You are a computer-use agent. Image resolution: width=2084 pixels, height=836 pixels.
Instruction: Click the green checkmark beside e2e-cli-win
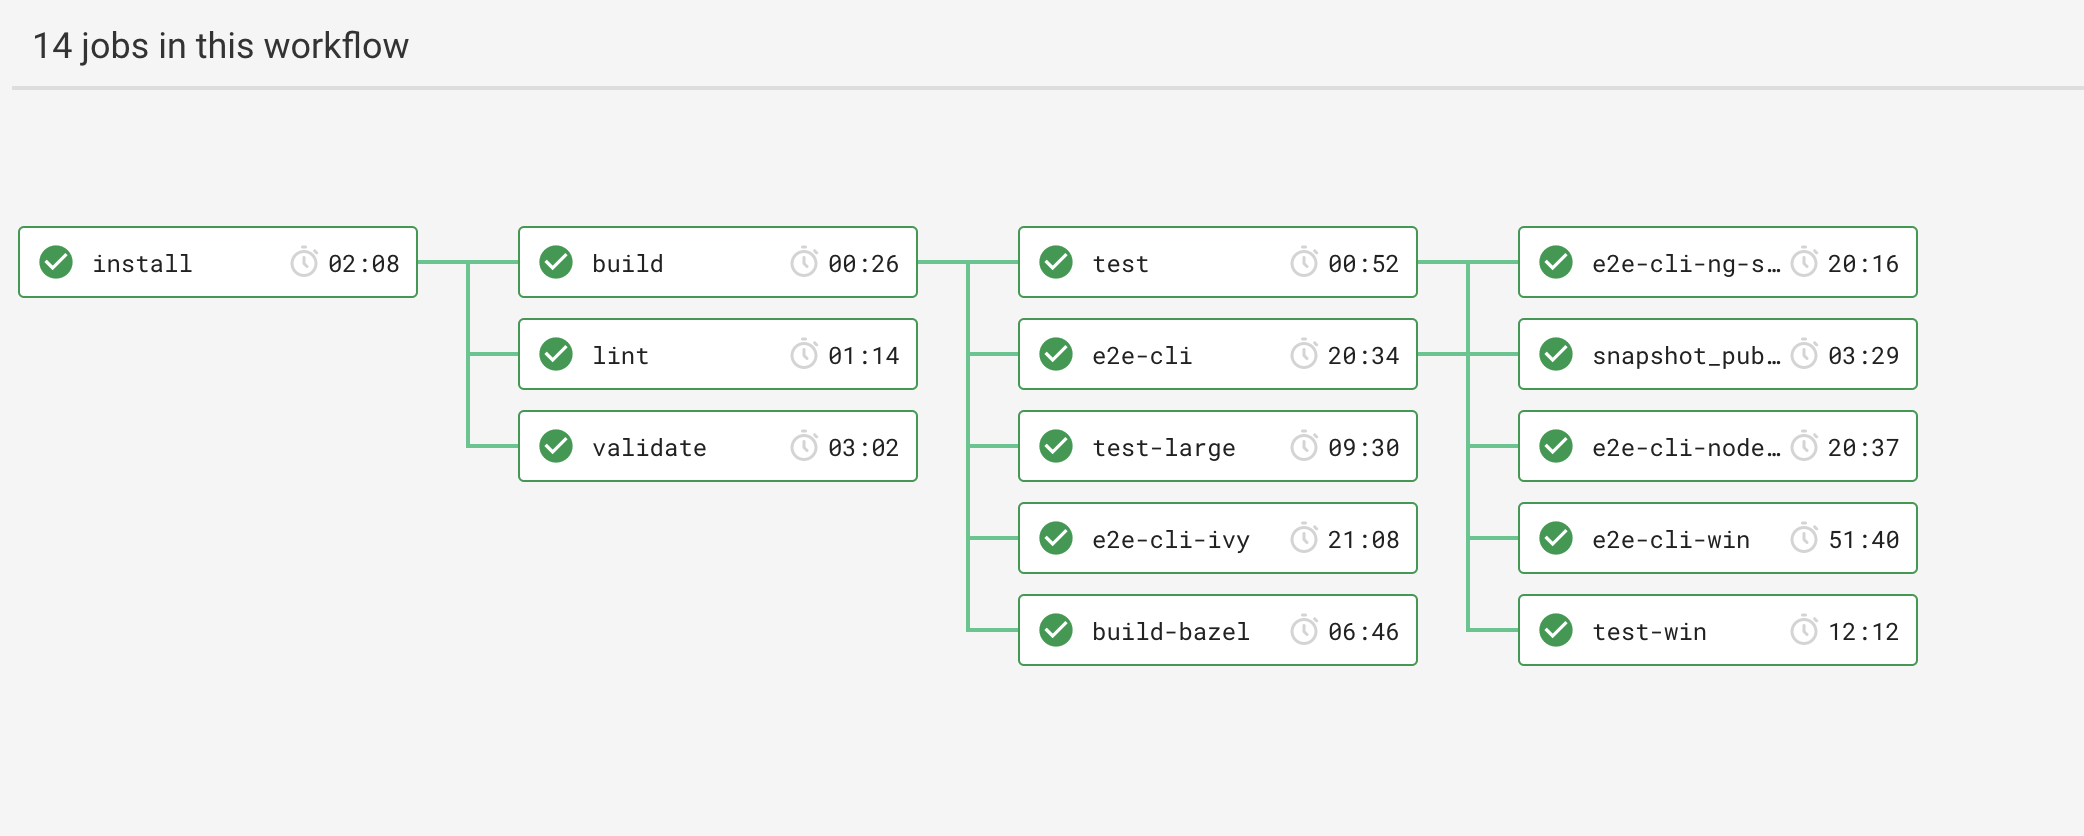(1556, 538)
